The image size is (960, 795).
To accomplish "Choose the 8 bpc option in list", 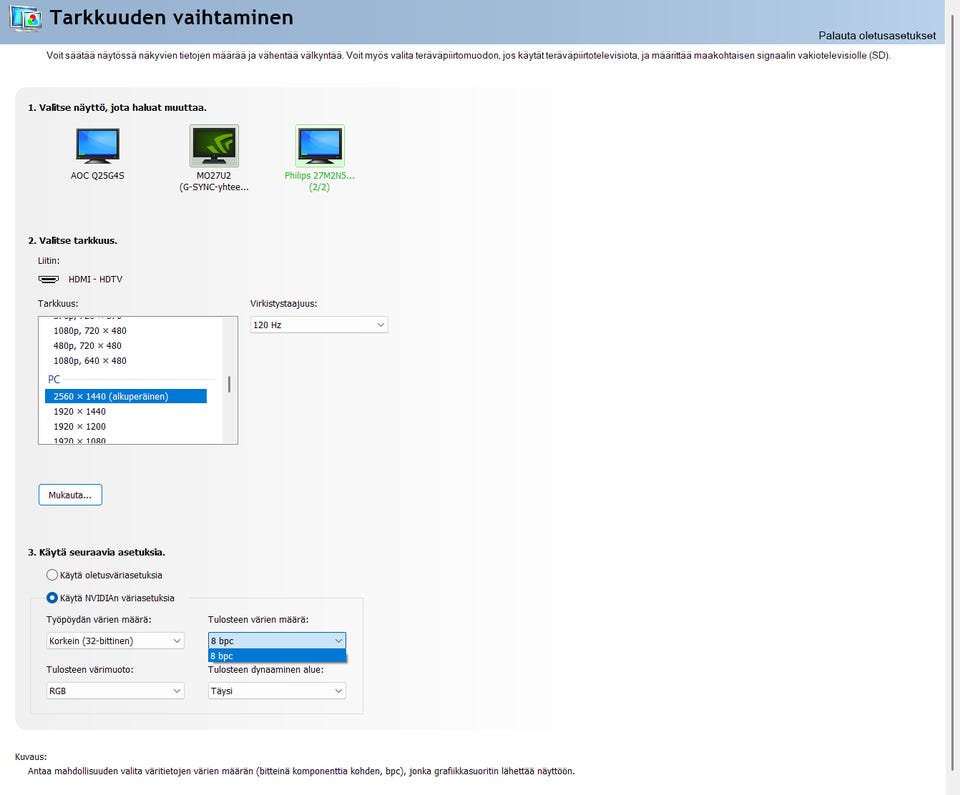I will (x=277, y=656).
